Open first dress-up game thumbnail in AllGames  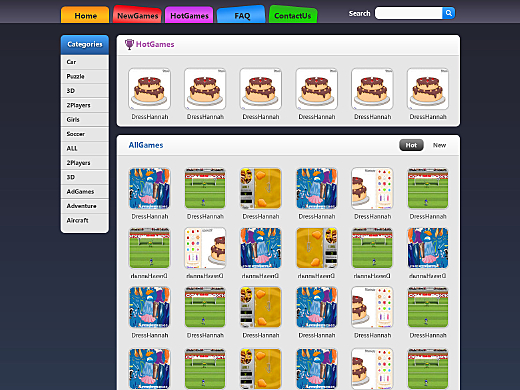pyautogui.click(x=149, y=189)
